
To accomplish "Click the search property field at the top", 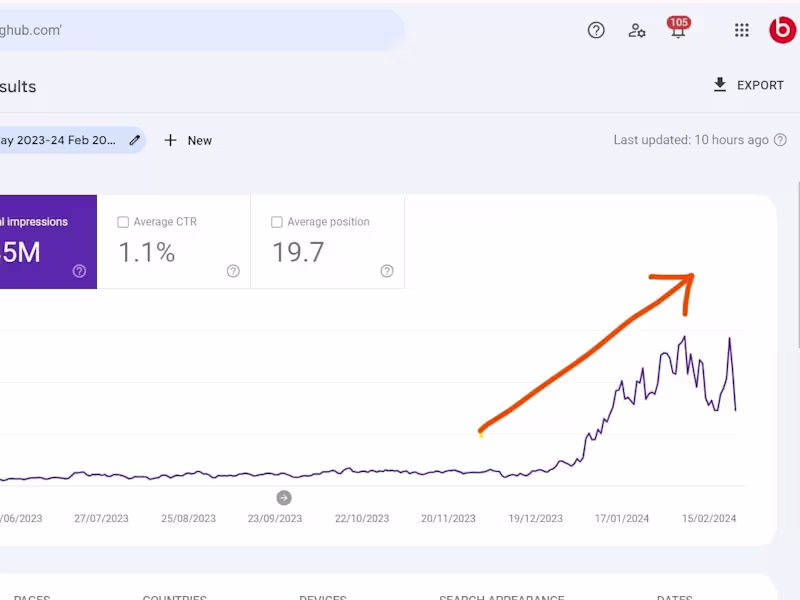I will pyautogui.click(x=150, y=30).
